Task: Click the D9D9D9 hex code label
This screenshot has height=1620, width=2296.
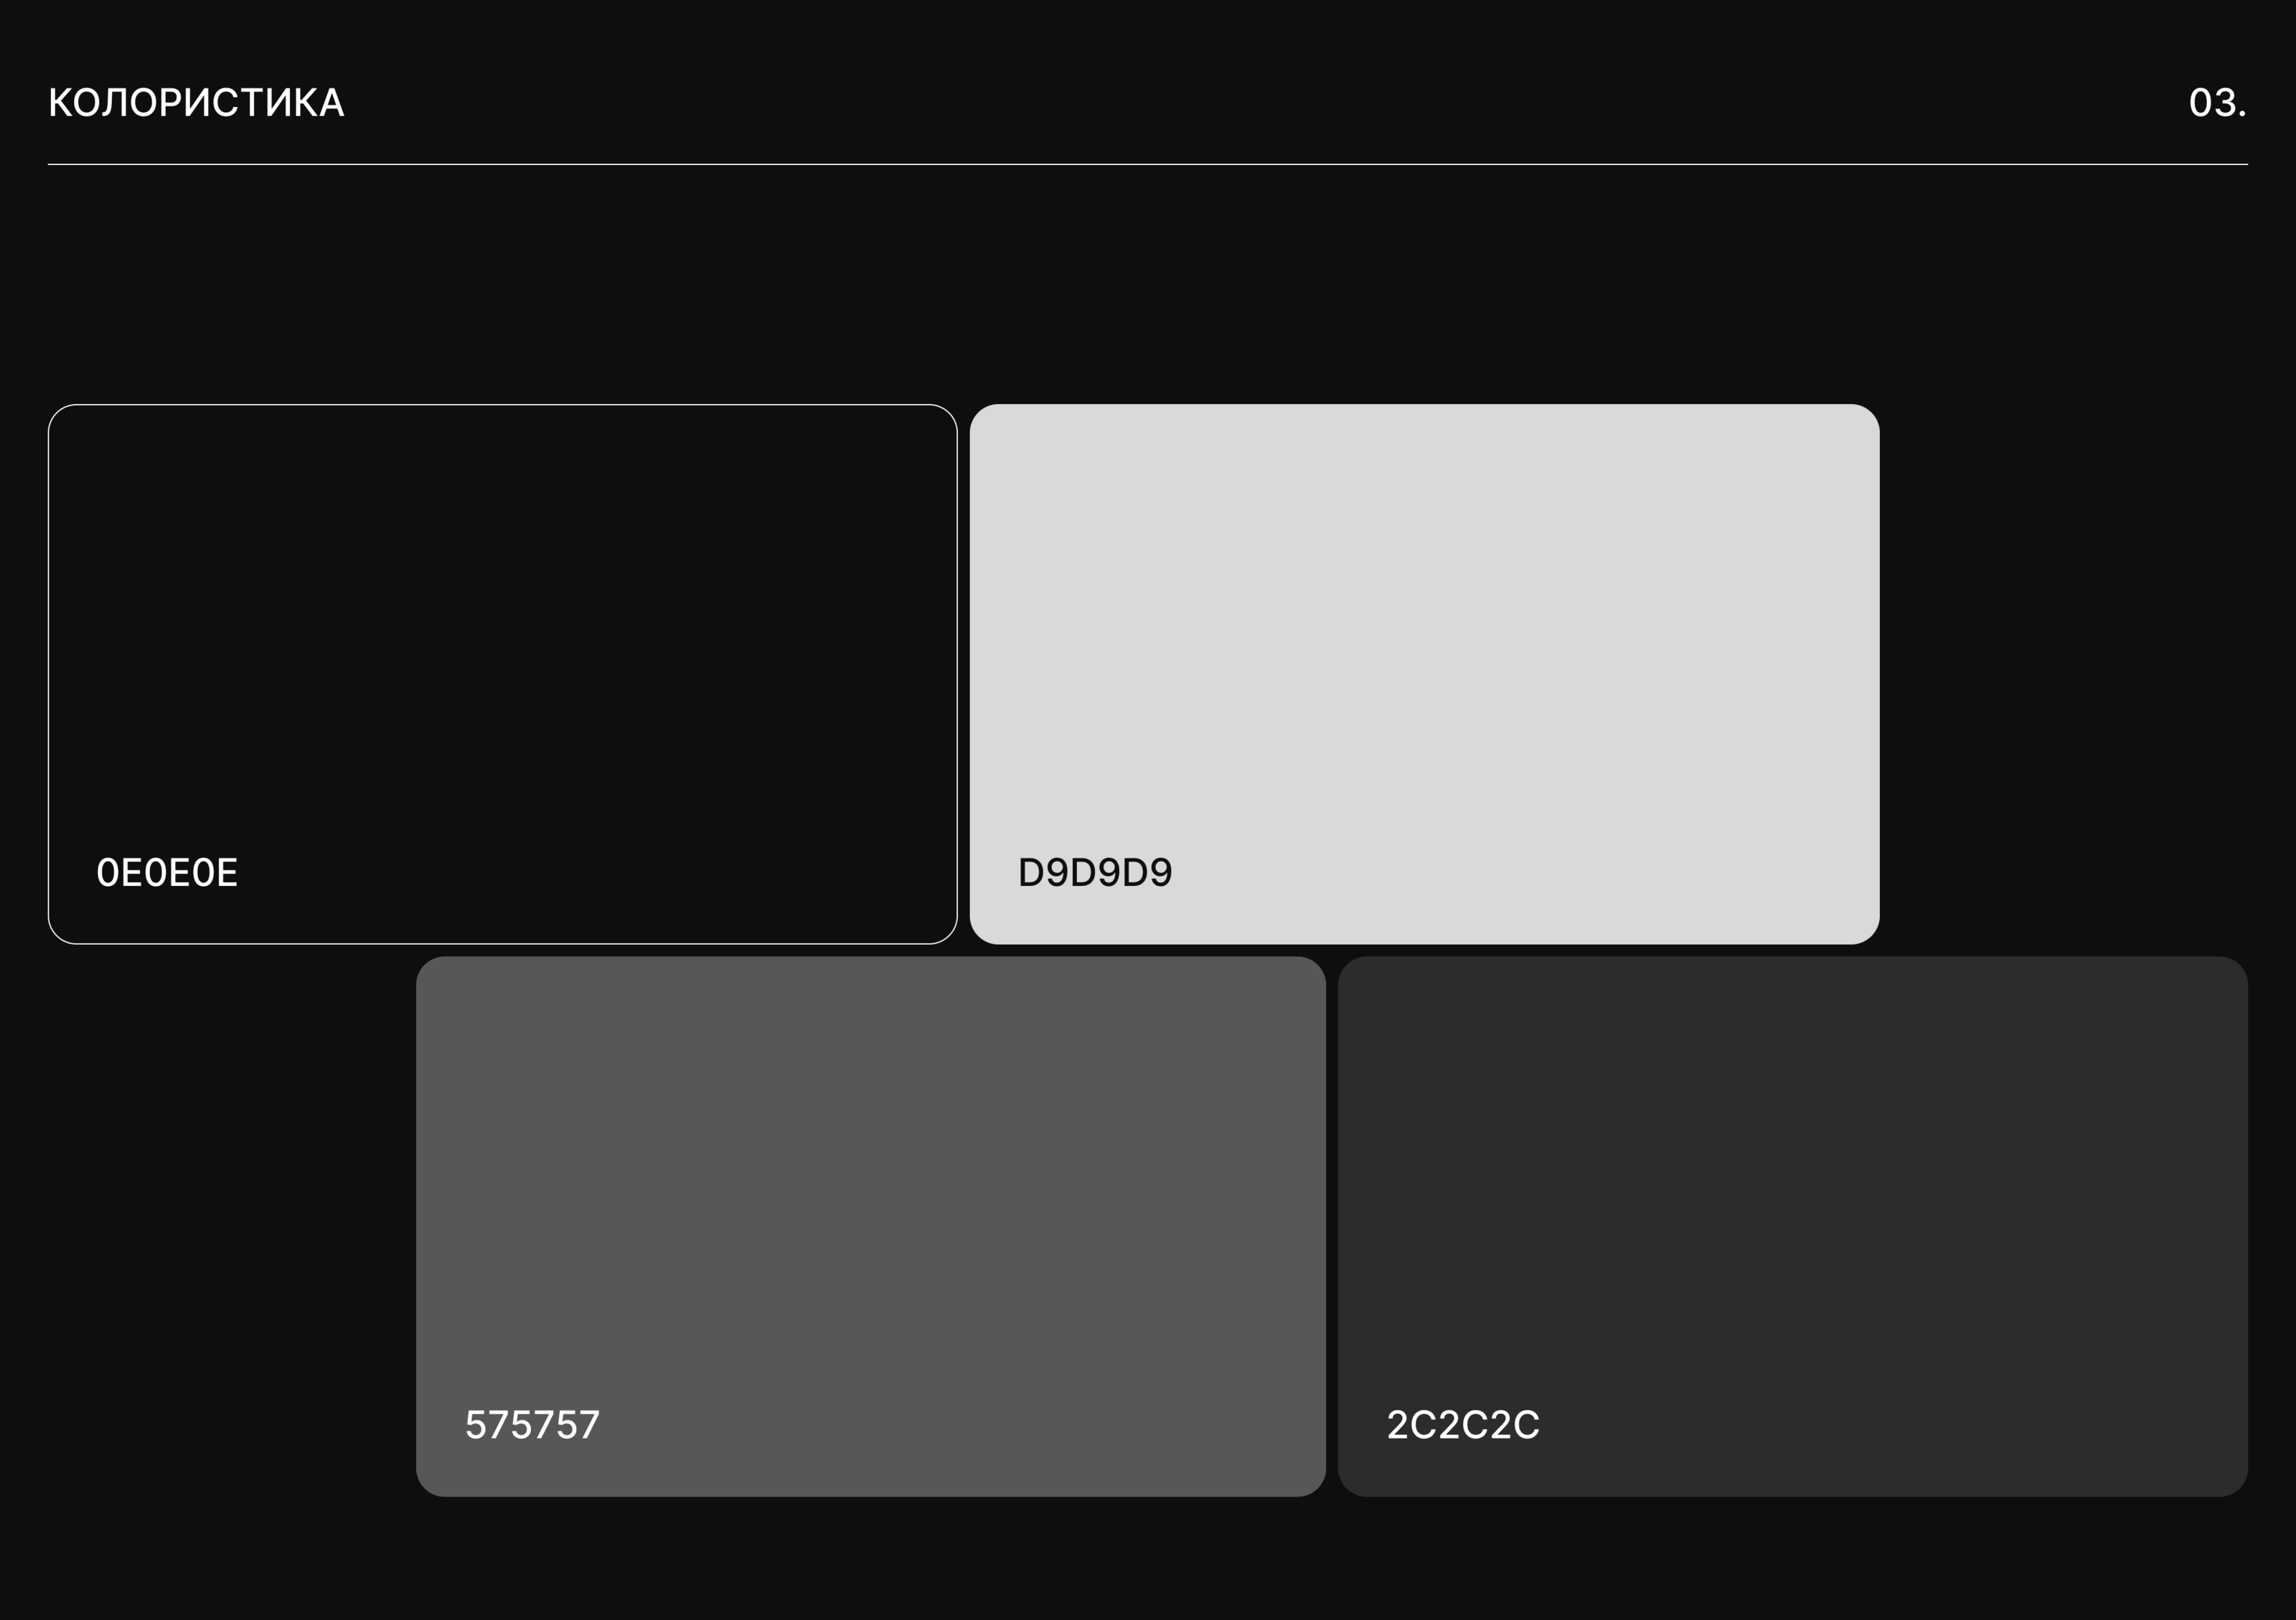Action: point(1095,873)
